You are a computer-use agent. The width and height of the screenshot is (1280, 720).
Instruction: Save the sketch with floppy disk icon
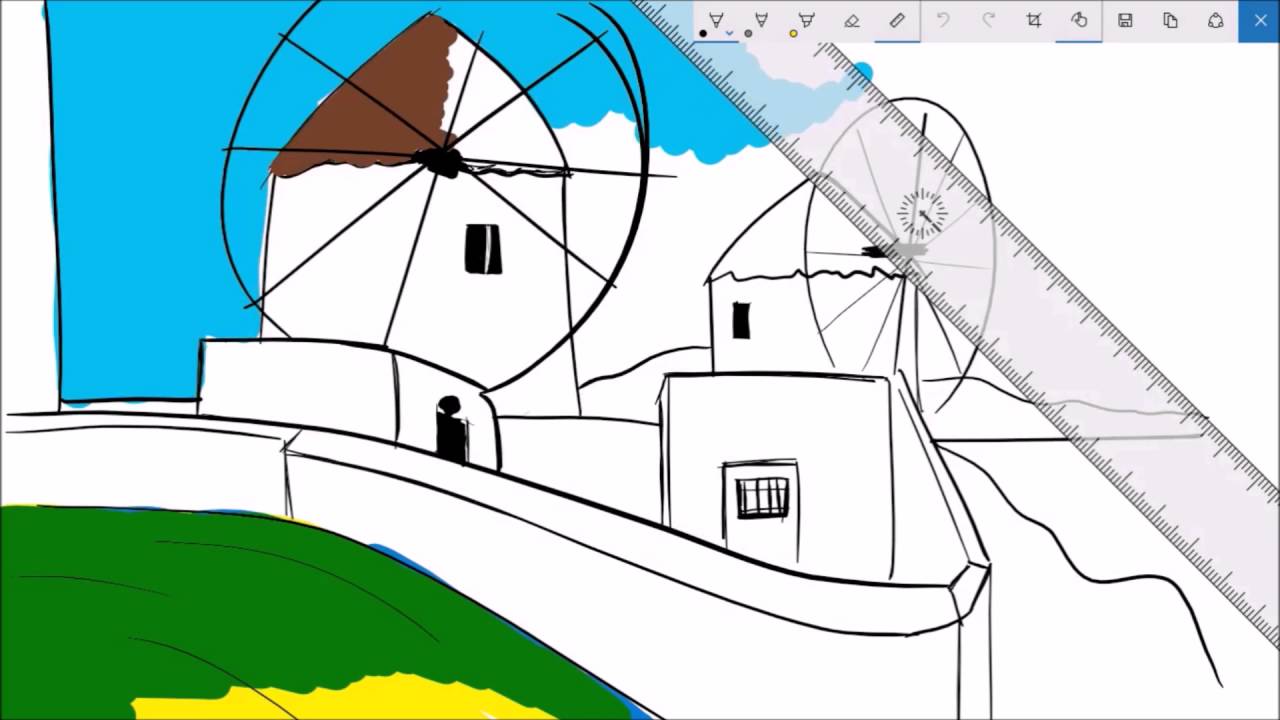point(1125,21)
